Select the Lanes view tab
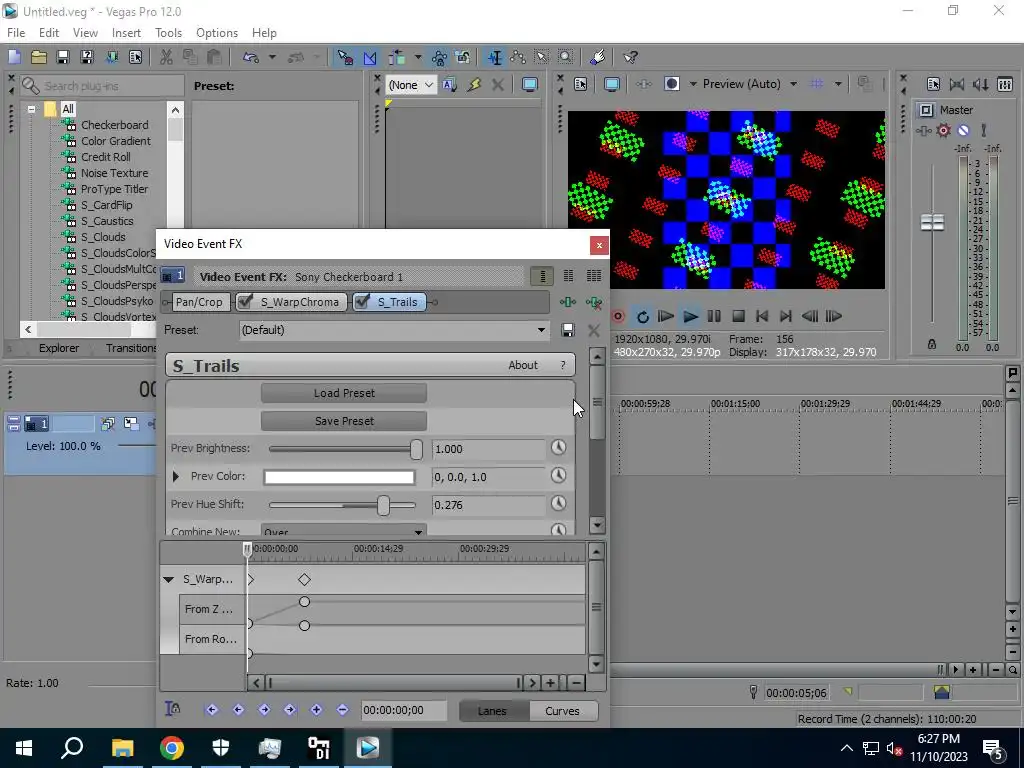 pyautogui.click(x=492, y=711)
